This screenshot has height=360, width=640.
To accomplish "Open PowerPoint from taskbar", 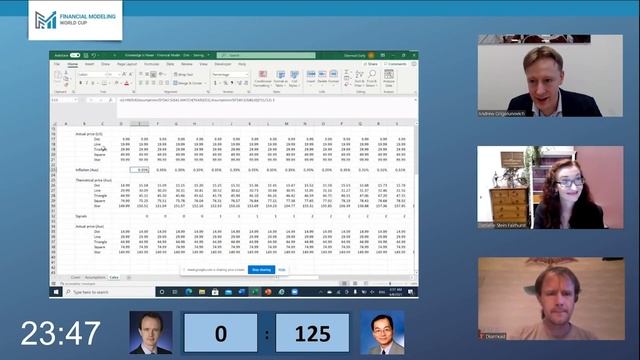I will (268, 292).
